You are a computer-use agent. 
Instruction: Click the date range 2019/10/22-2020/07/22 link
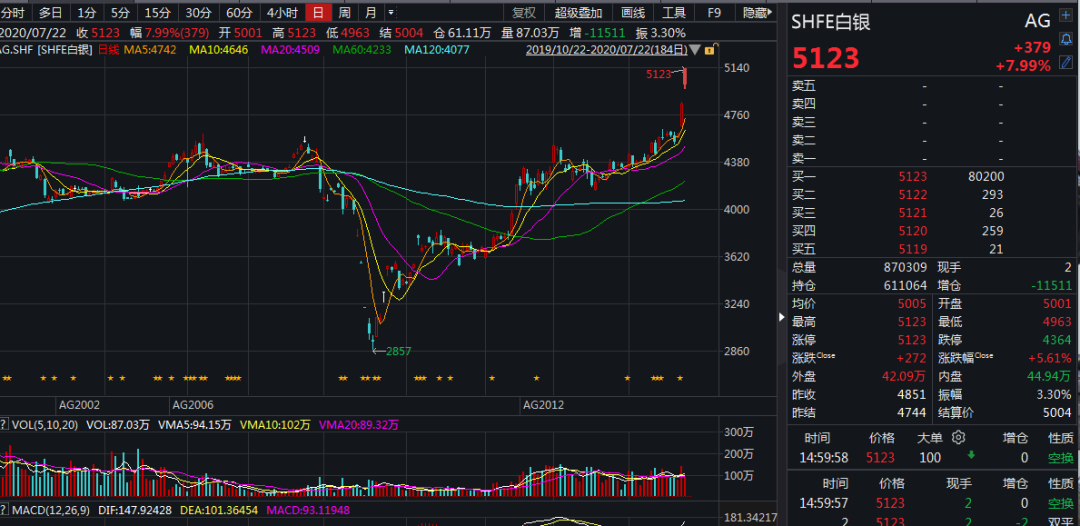click(606, 50)
